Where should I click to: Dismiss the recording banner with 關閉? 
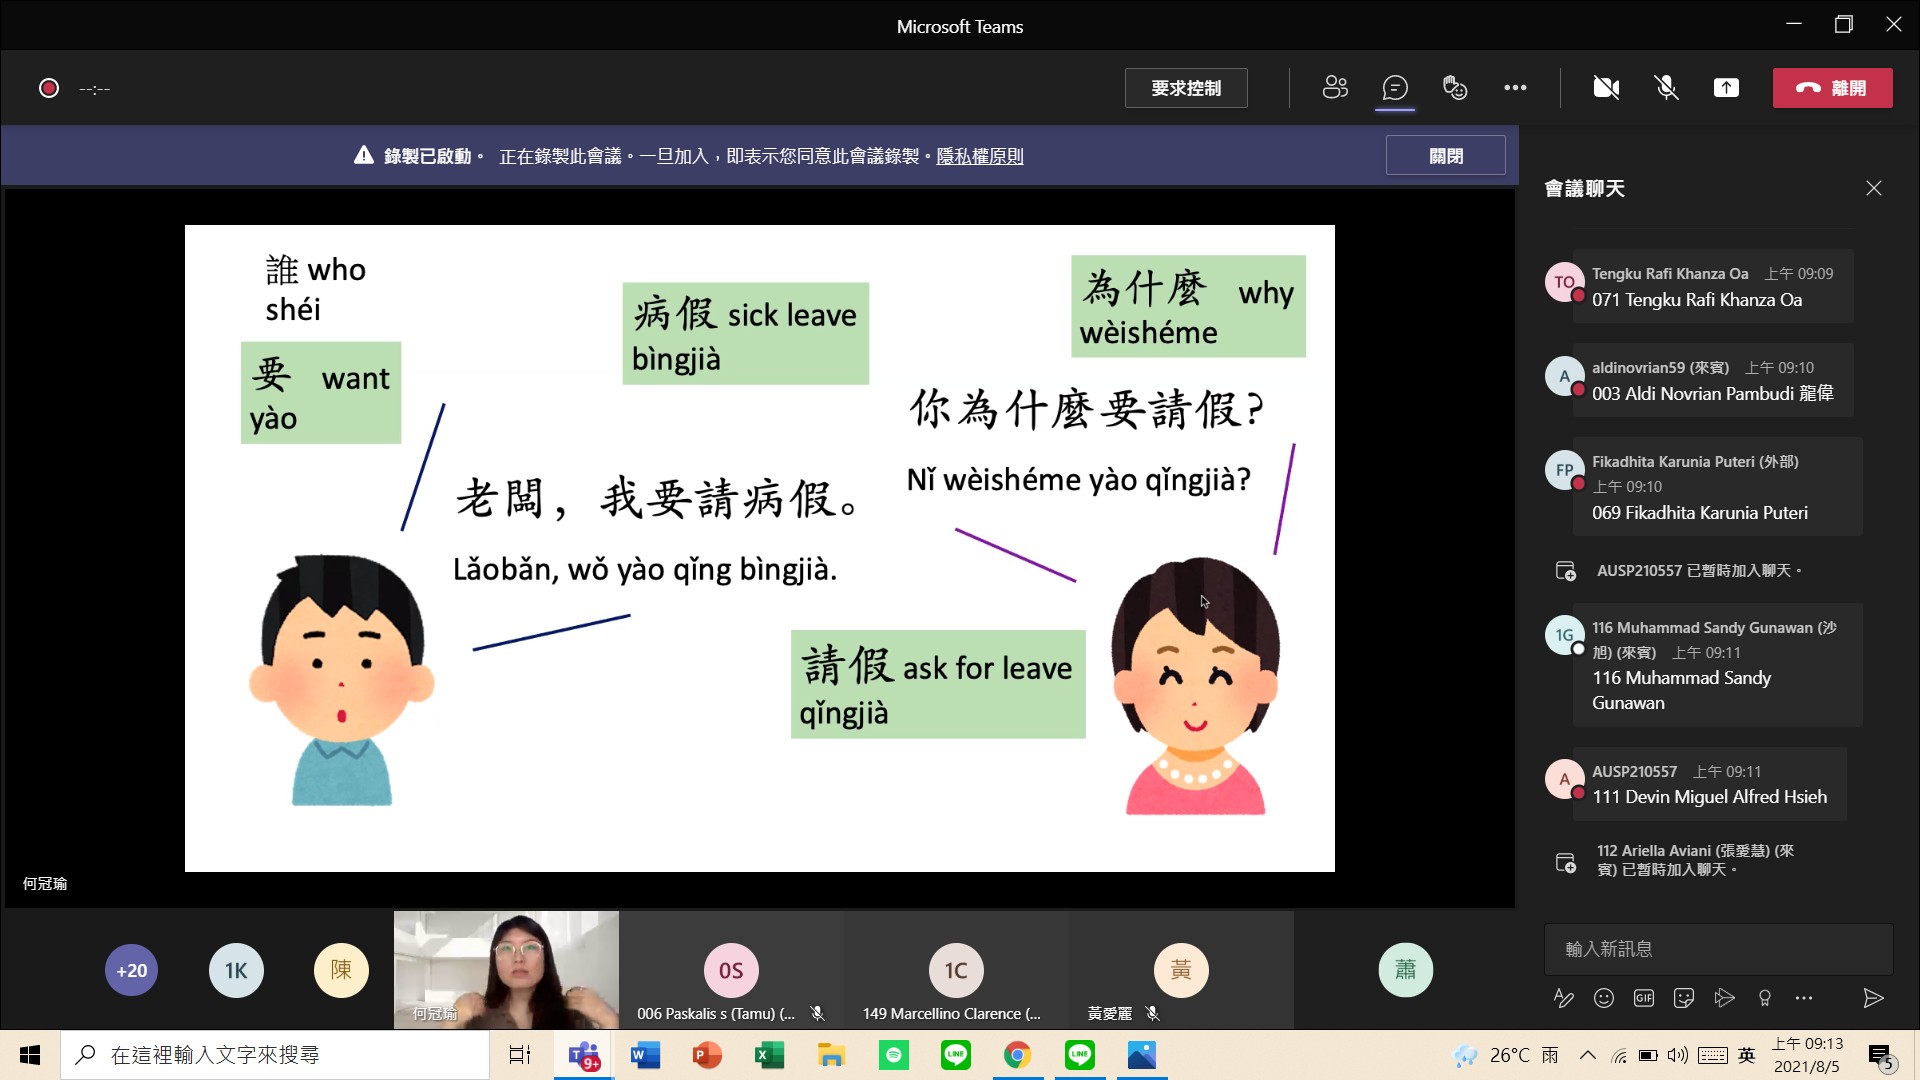pyautogui.click(x=1445, y=156)
